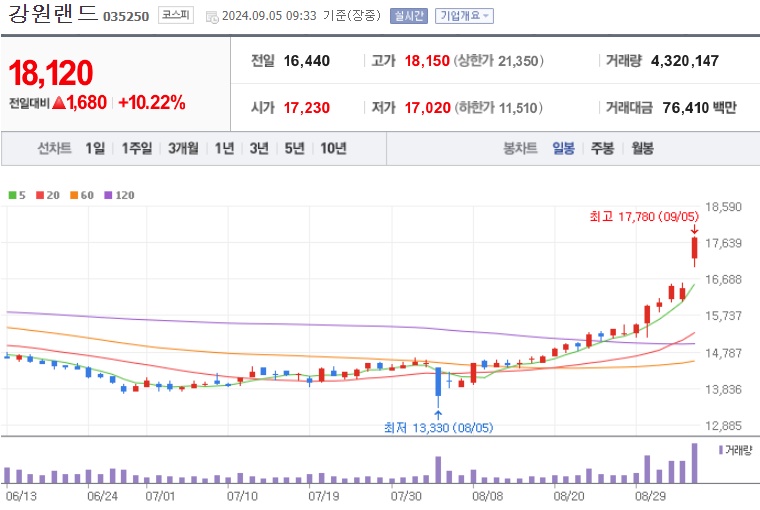The width and height of the screenshot is (760, 510).
Task: Click the purple 120-day moving average swatch
Action: coord(109,195)
